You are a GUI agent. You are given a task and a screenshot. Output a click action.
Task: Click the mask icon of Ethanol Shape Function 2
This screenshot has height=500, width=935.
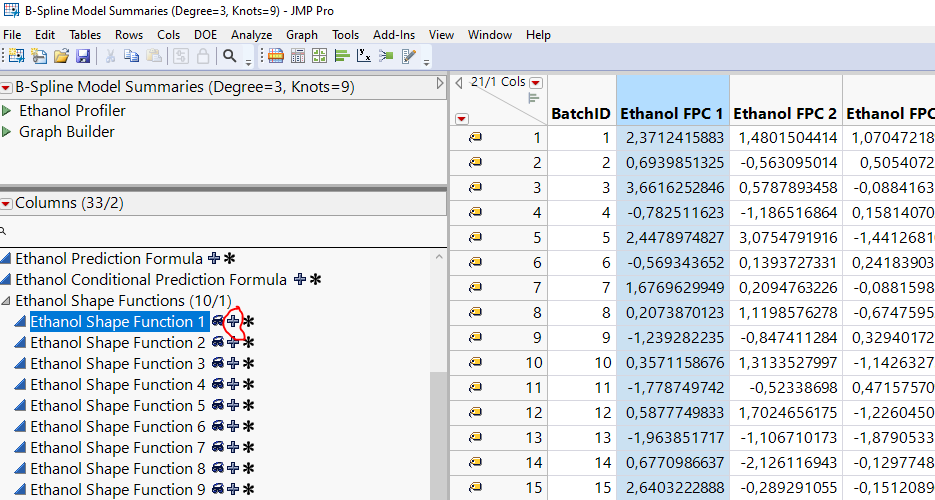point(218,343)
